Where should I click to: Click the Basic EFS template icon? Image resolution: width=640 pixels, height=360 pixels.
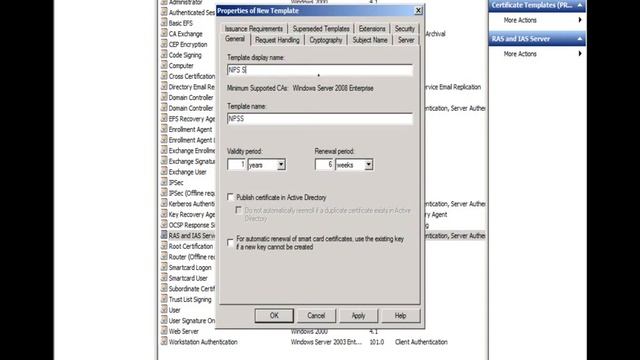click(164, 23)
